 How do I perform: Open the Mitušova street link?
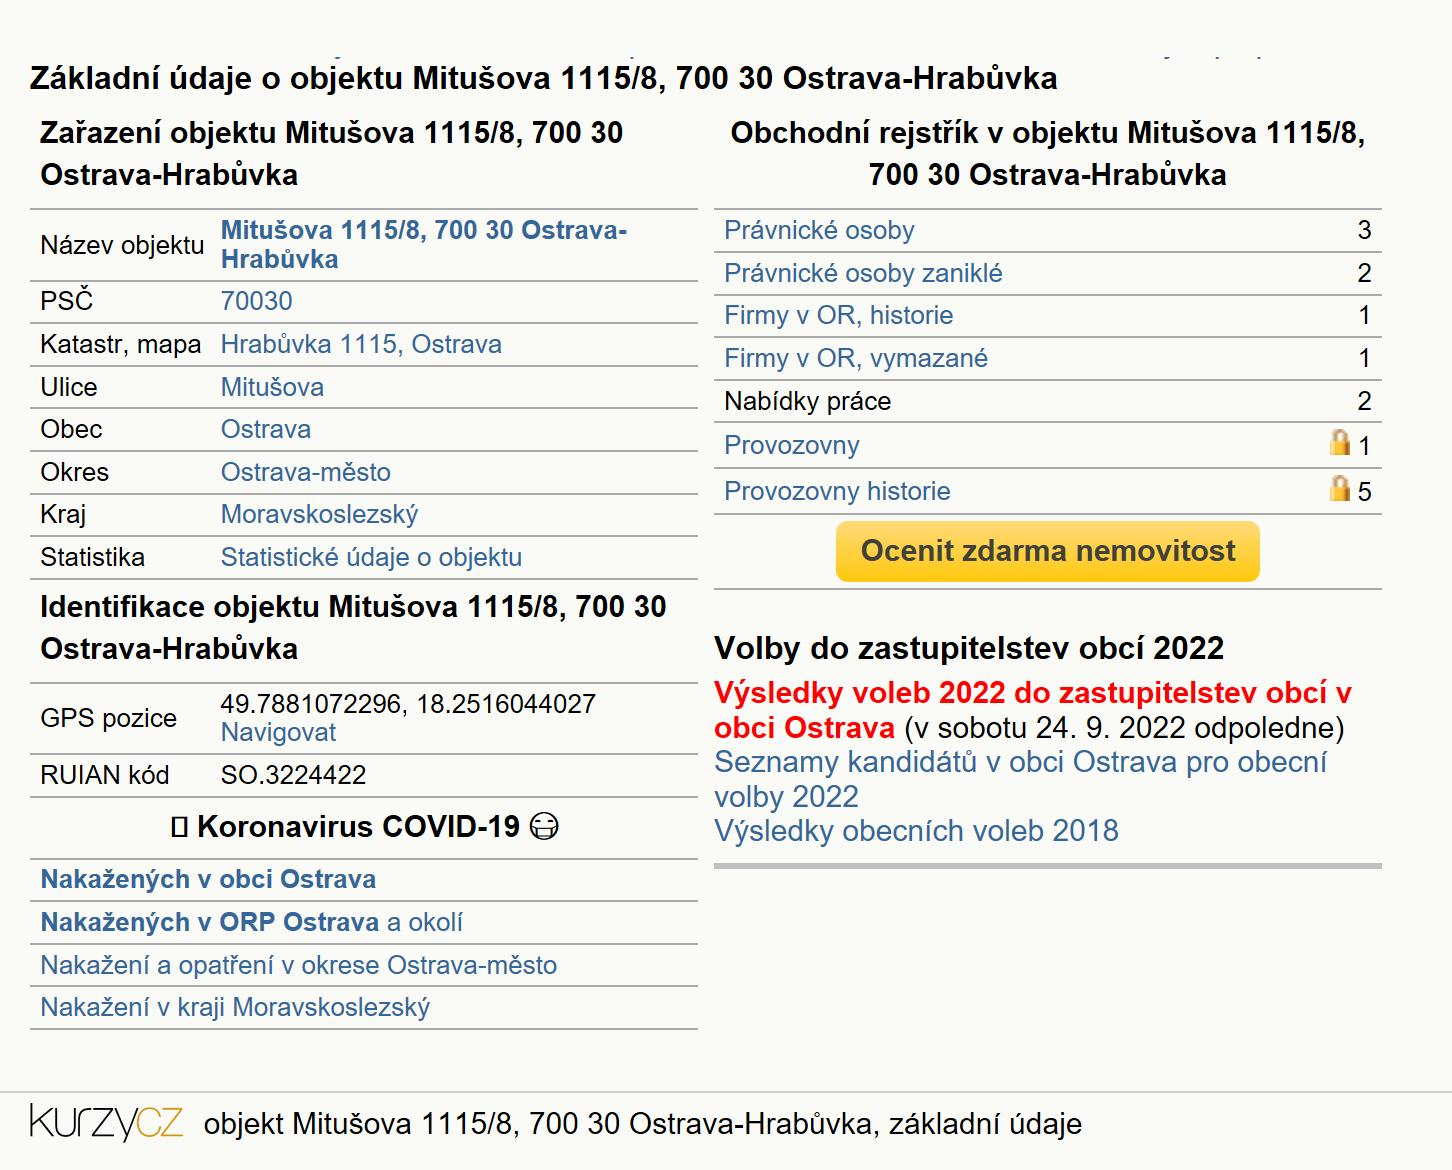click(272, 388)
